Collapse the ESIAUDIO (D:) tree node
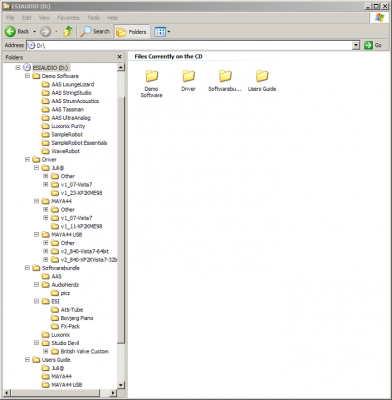This screenshot has width=392, height=400. [x=18, y=68]
